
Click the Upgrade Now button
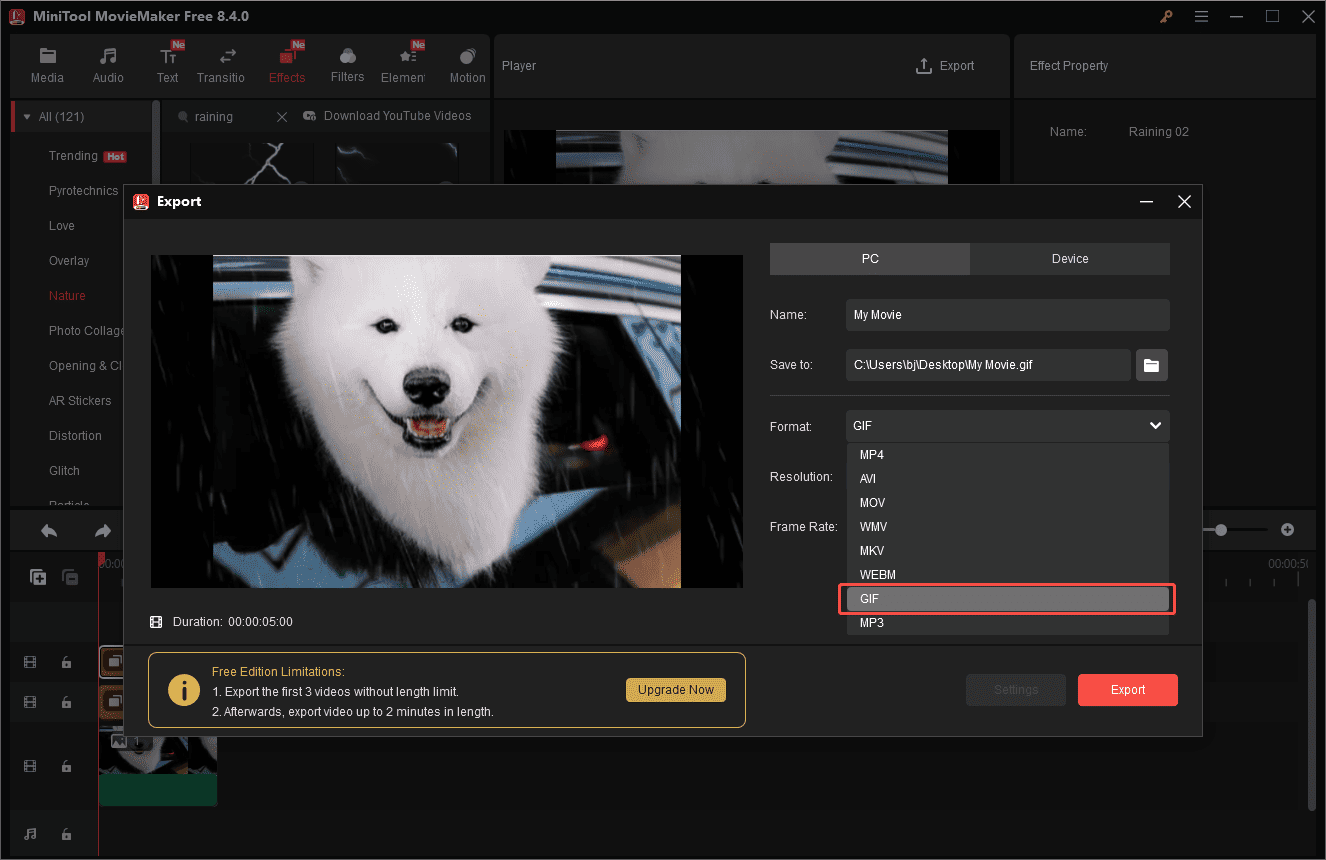point(675,690)
